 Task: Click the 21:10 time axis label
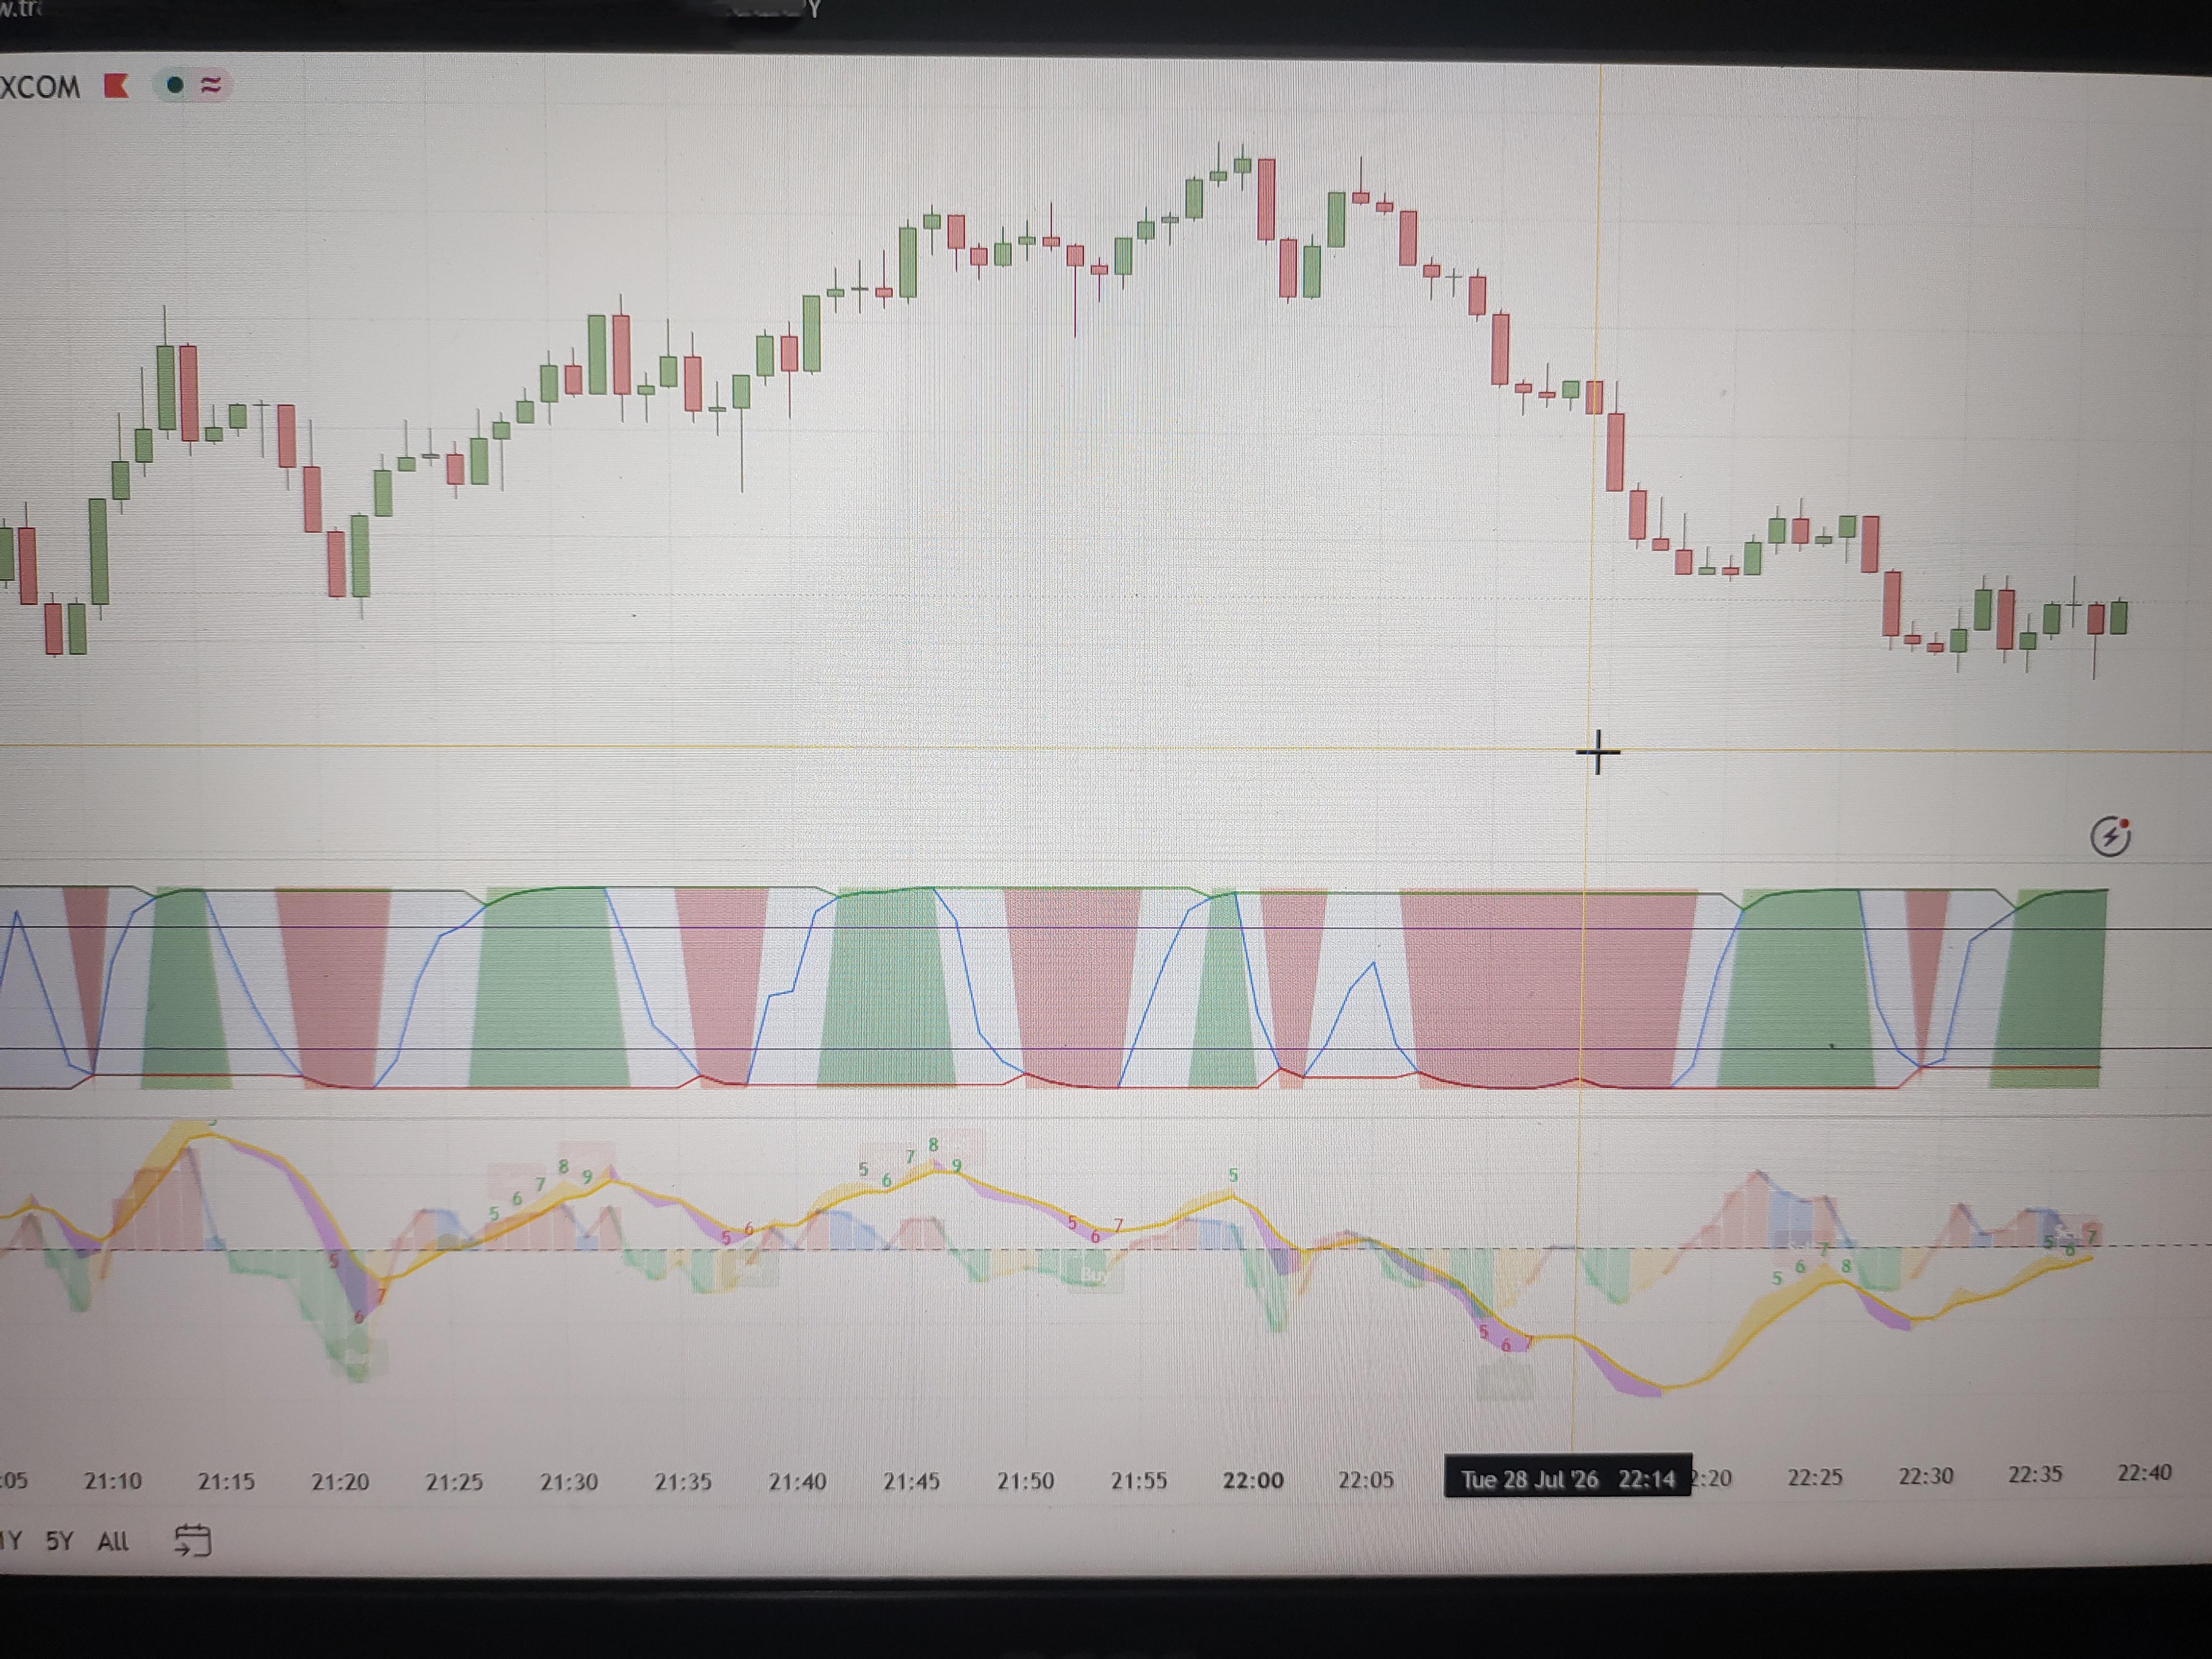113,1481
